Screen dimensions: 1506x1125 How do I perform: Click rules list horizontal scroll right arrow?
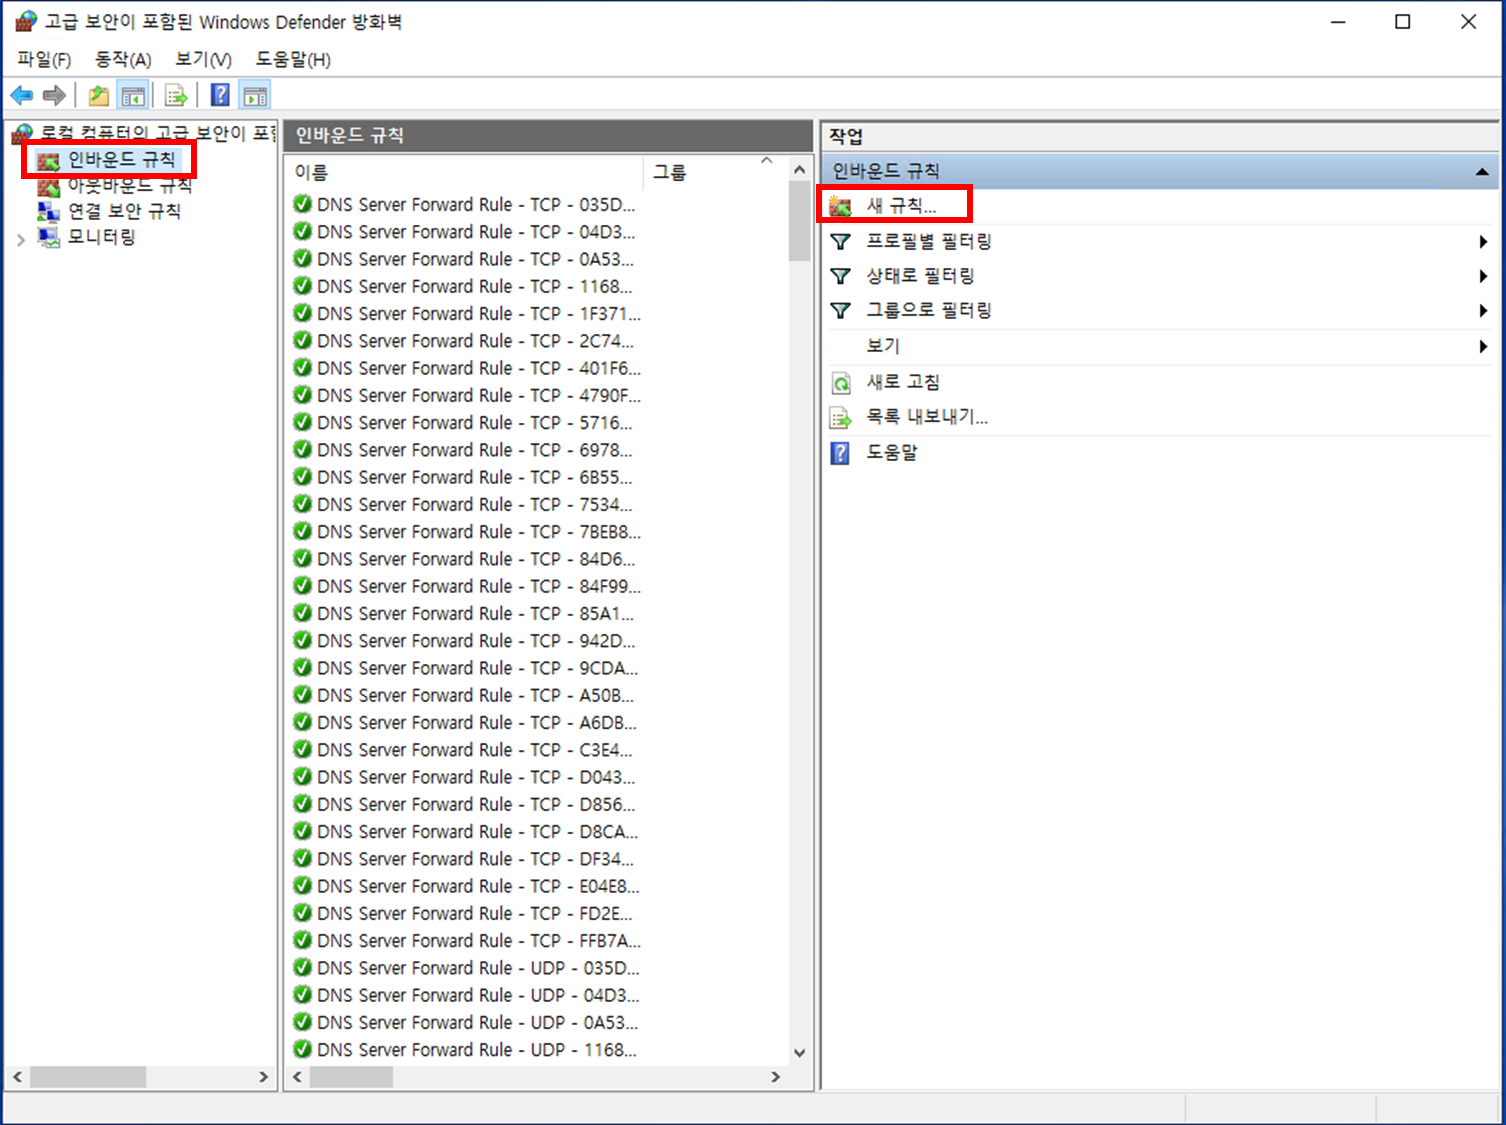point(775,1077)
